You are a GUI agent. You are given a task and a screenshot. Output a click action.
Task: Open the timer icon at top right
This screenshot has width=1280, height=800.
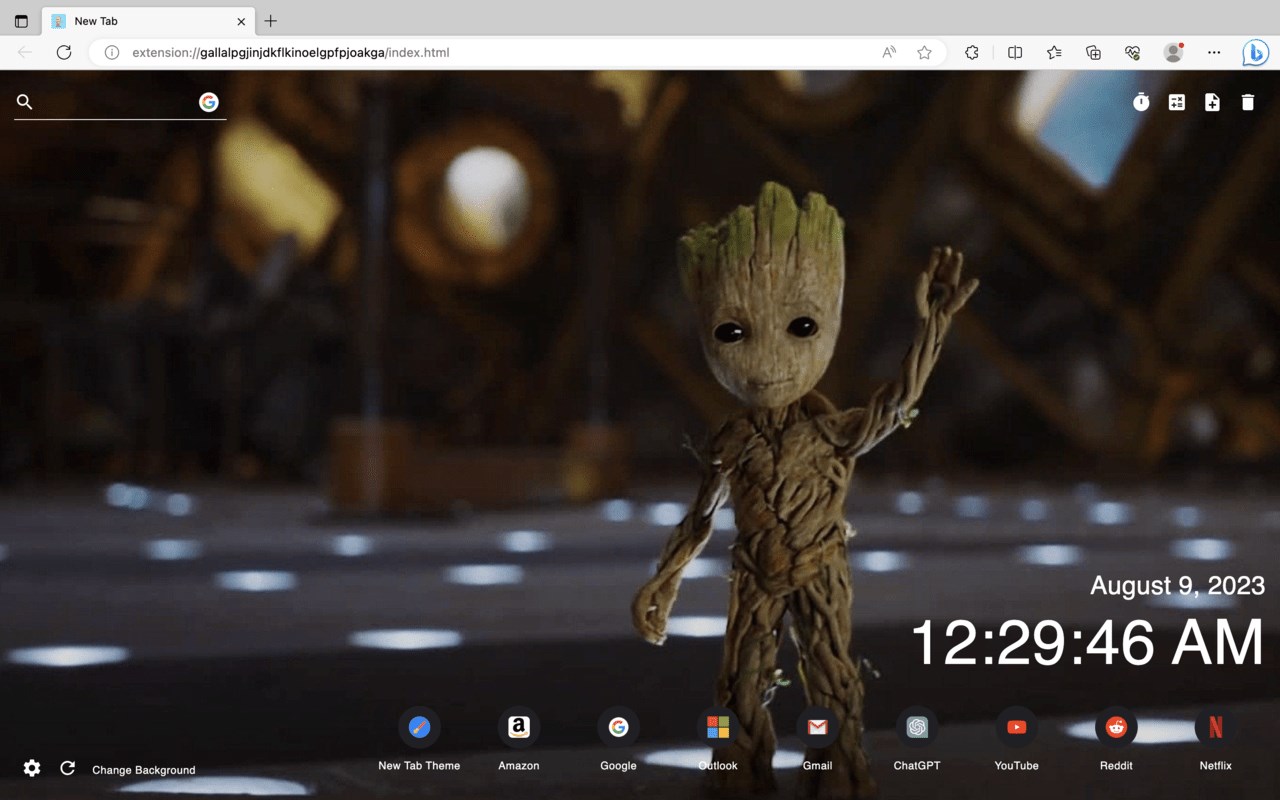tap(1141, 101)
